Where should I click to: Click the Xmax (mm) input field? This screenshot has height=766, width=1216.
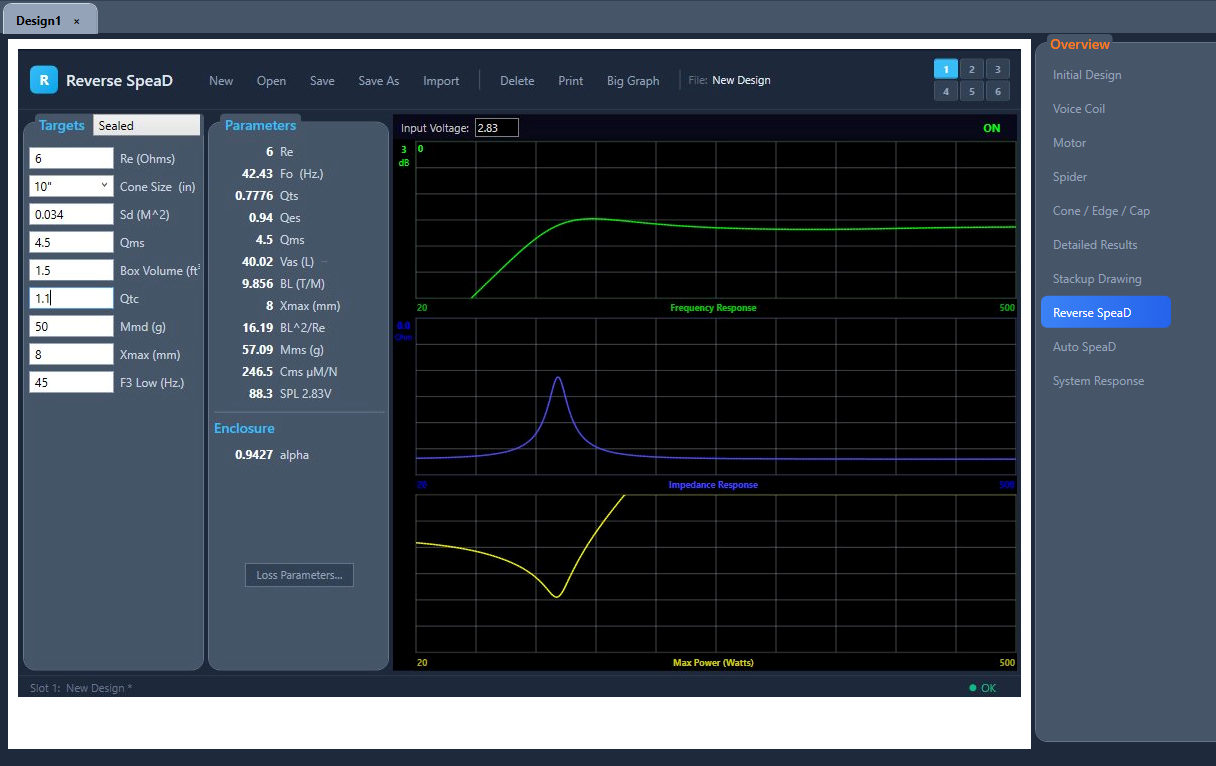[71, 354]
